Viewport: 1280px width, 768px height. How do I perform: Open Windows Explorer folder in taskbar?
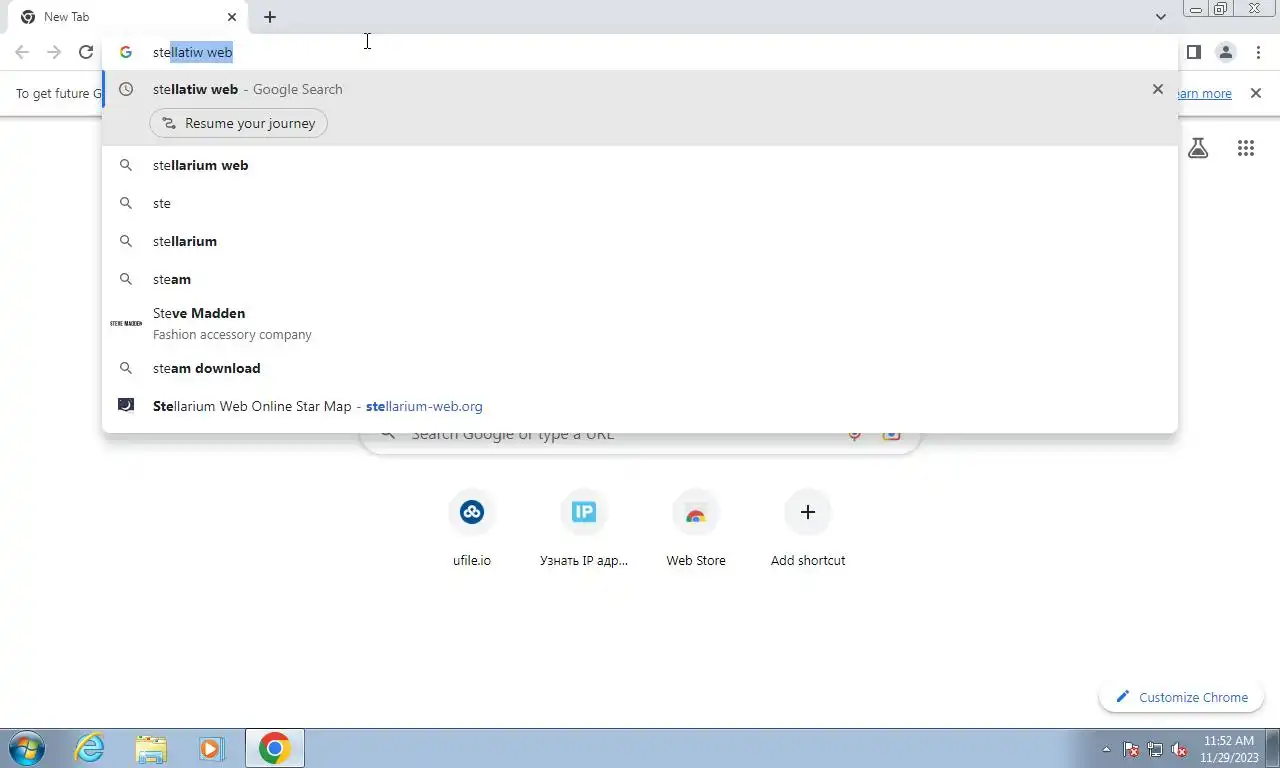tap(151, 748)
